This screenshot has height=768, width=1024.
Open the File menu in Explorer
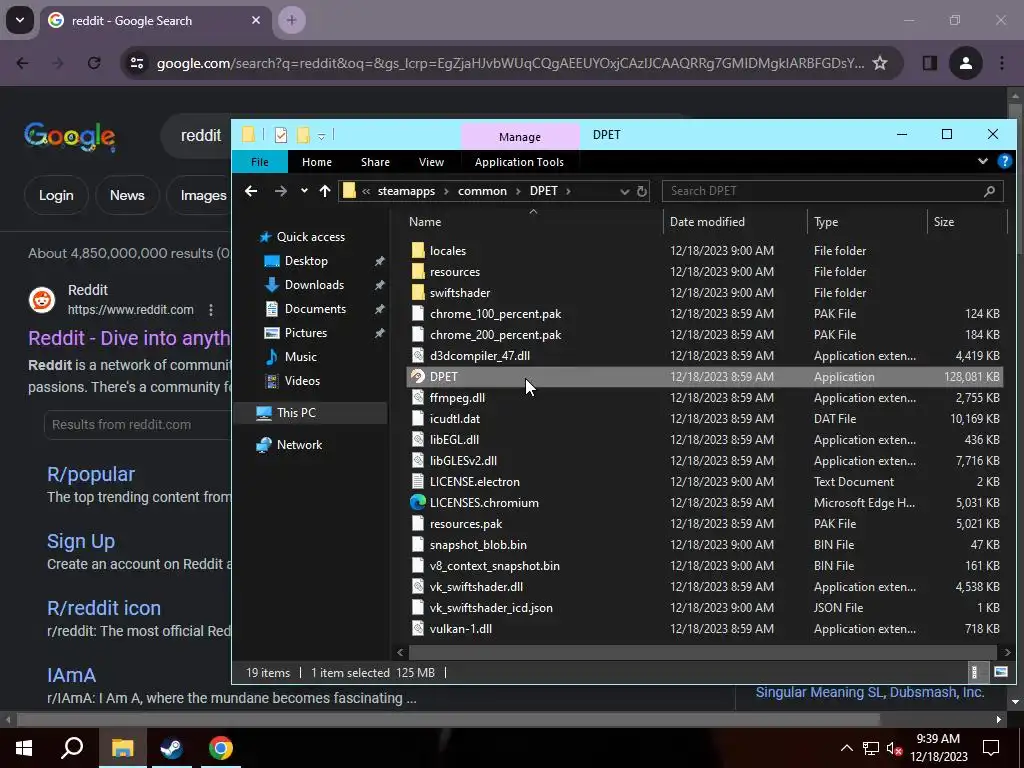click(260, 162)
